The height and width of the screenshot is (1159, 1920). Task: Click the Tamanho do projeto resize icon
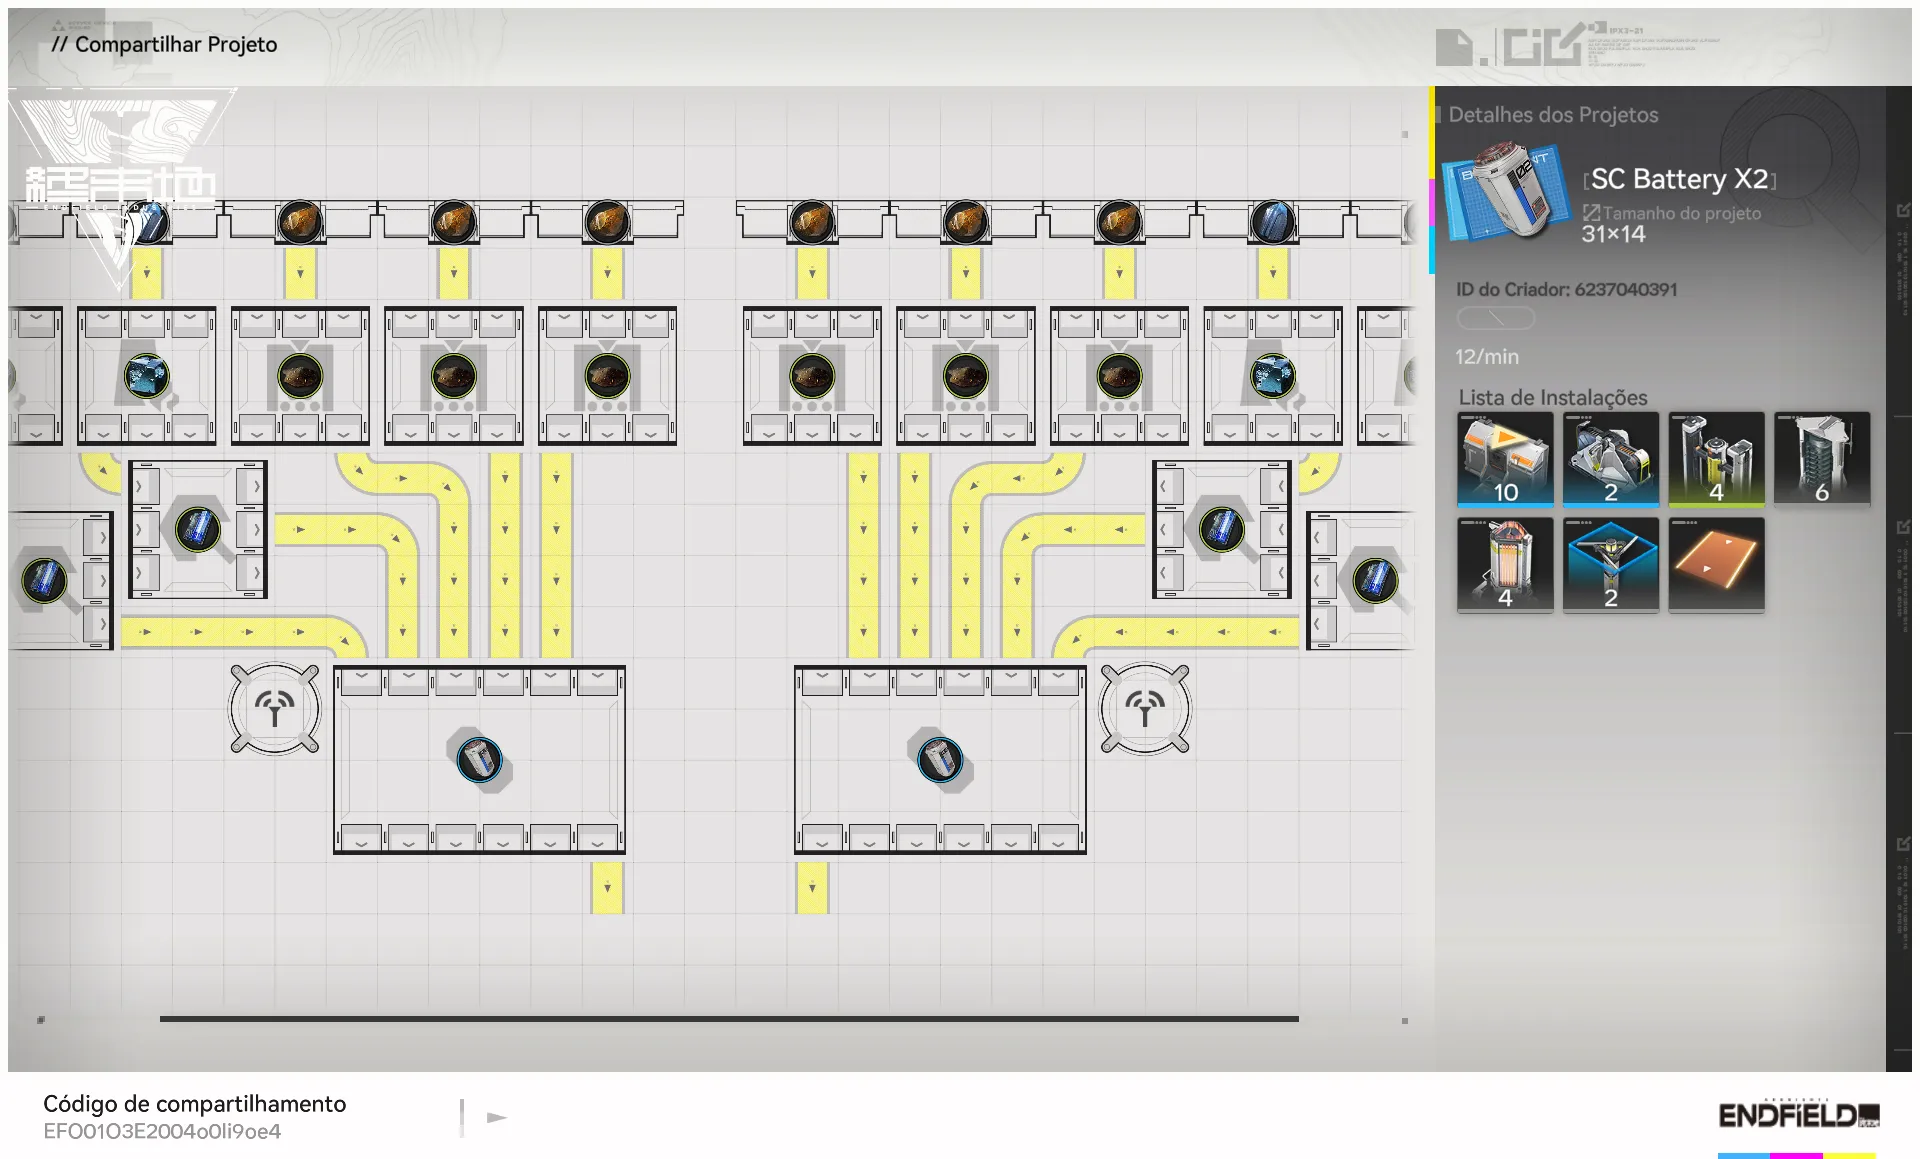click(1591, 212)
